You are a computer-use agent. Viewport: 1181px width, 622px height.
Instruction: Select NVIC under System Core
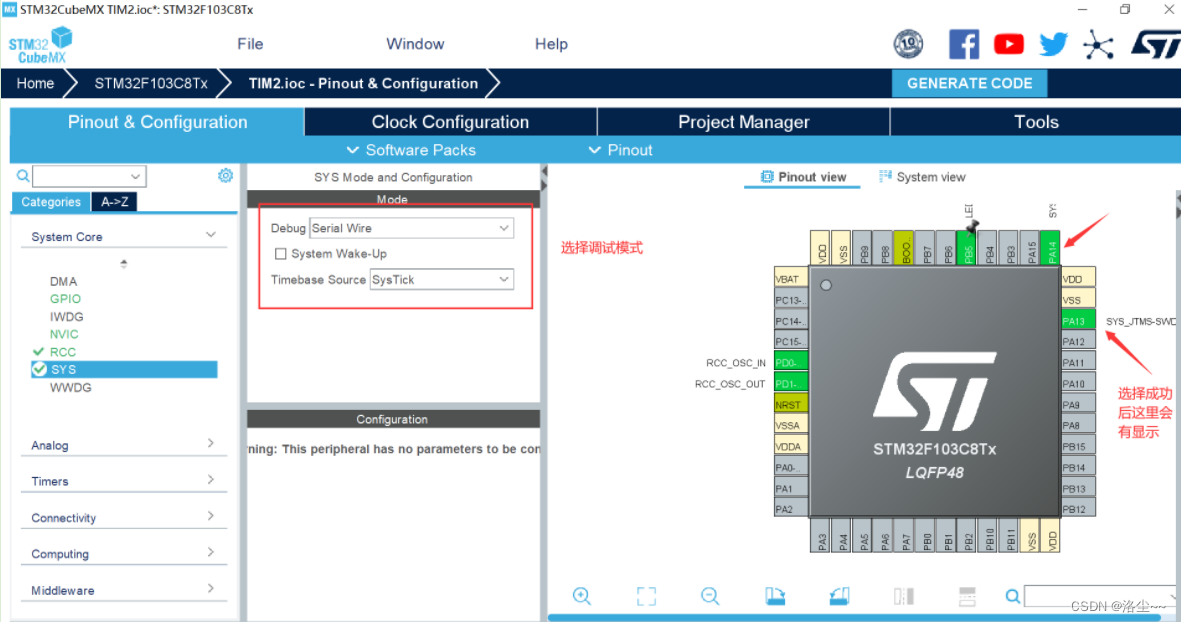pos(64,334)
